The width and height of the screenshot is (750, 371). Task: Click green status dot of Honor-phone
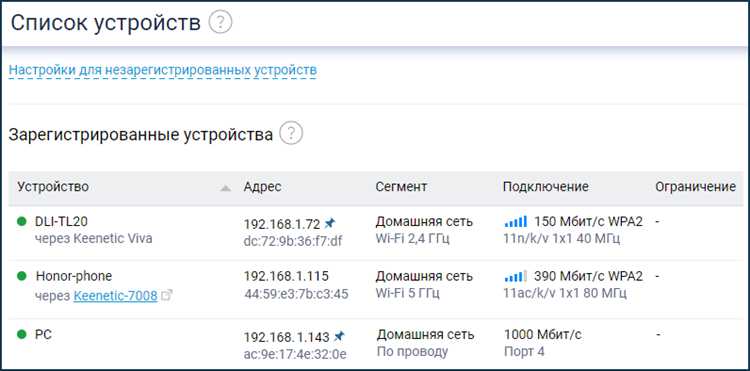coord(22,276)
